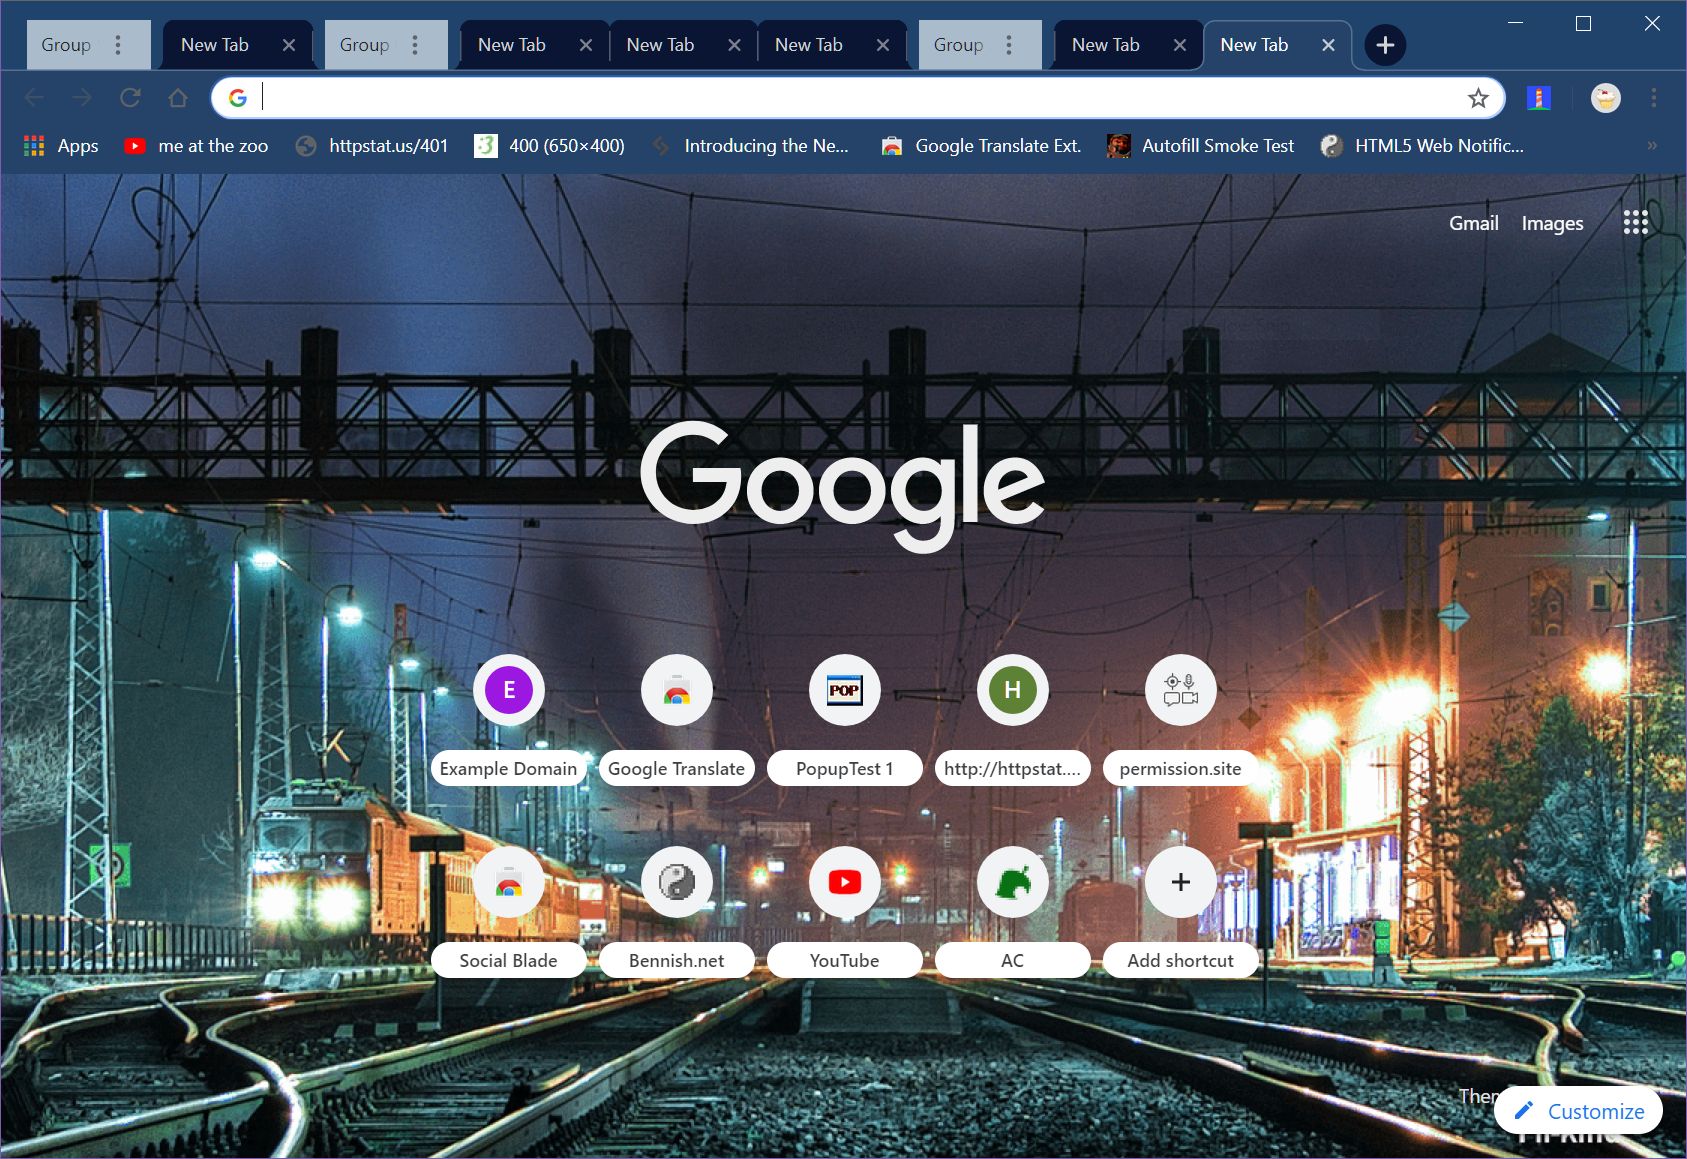
Task: Open Gmail from the top link
Action: (1472, 222)
